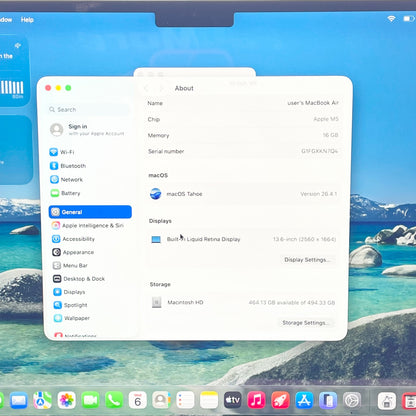Click Sign in with Apple Account
This screenshot has width=416, height=416.
(87, 130)
